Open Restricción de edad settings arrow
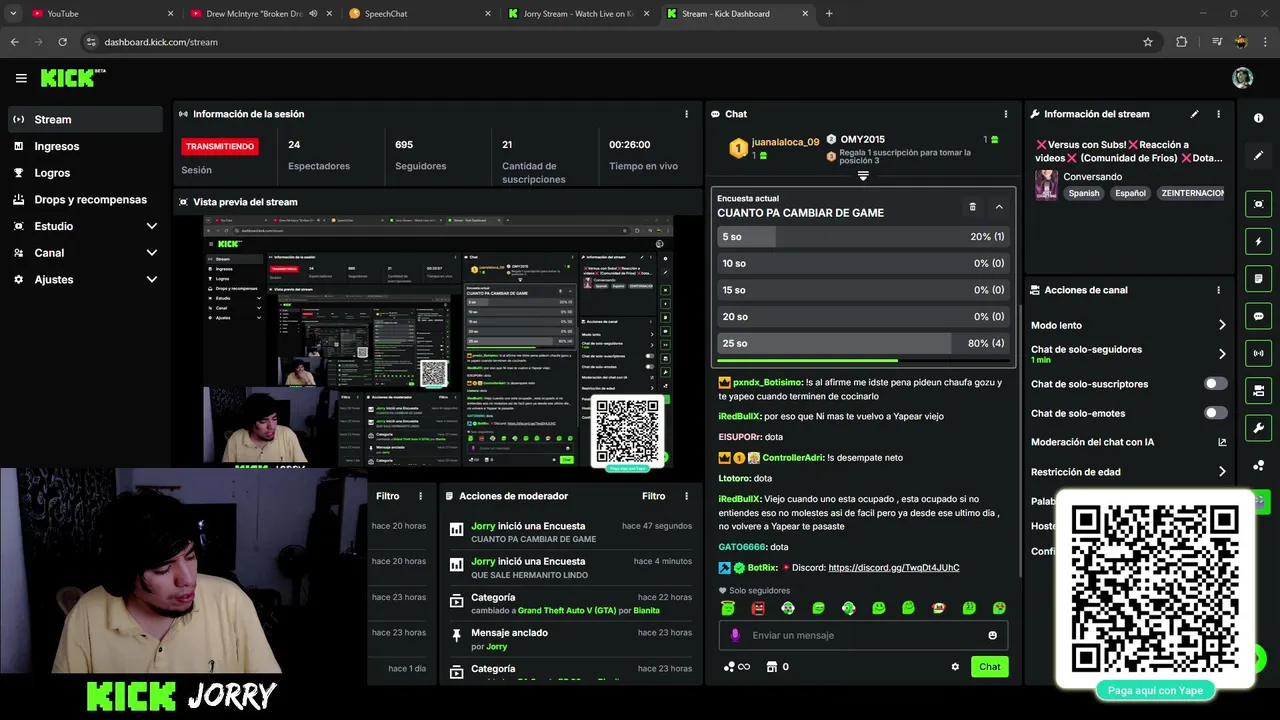The width and height of the screenshot is (1280, 720). 1222,472
